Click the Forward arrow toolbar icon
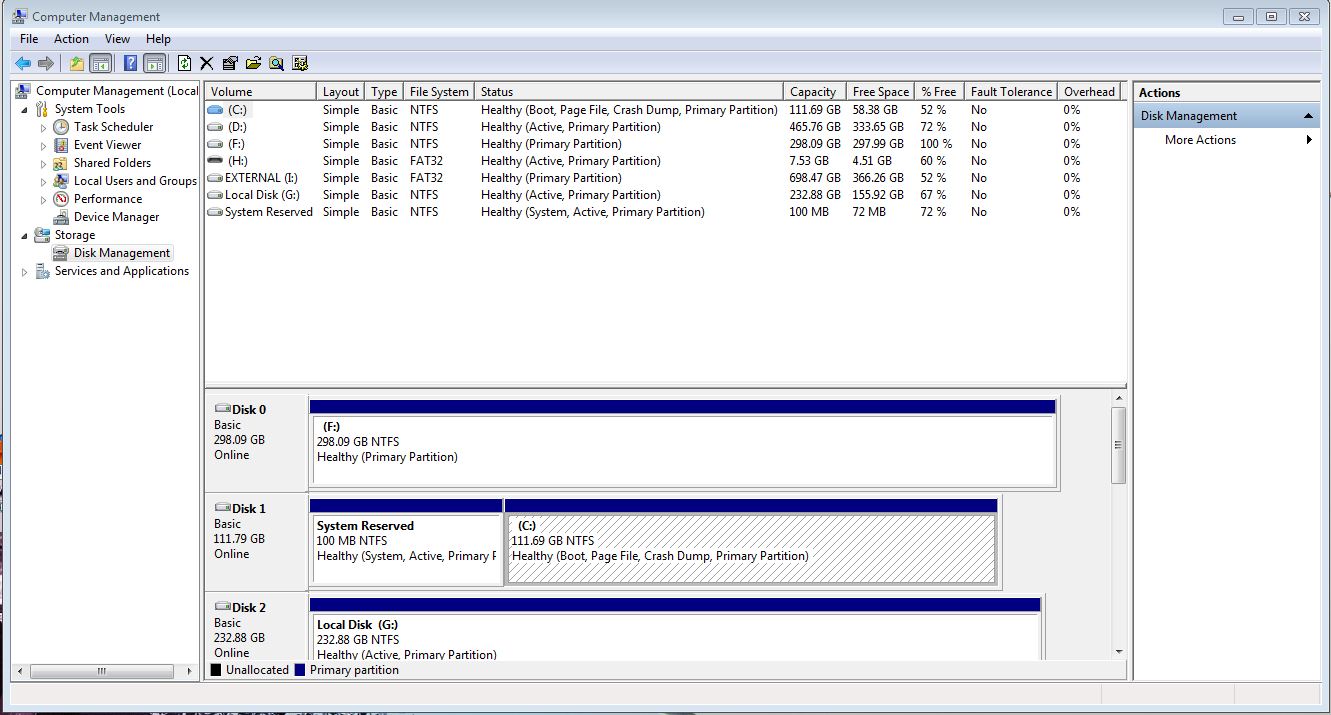1331x715 pixels. [45, 63]
